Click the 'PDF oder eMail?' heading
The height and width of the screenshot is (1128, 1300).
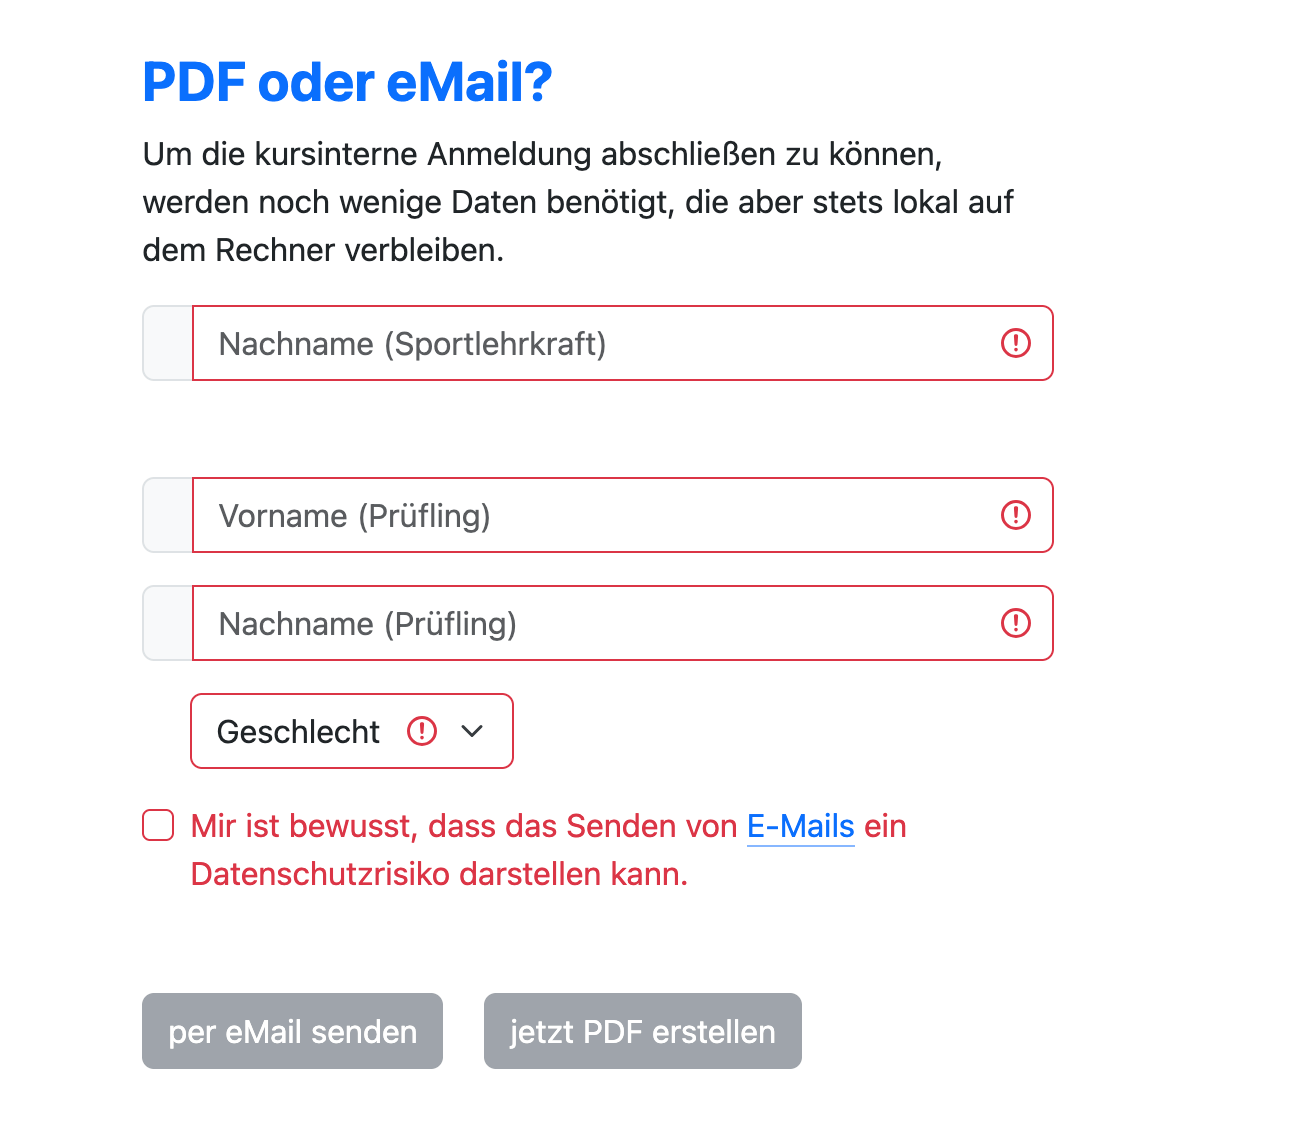(x=347, y=82)
